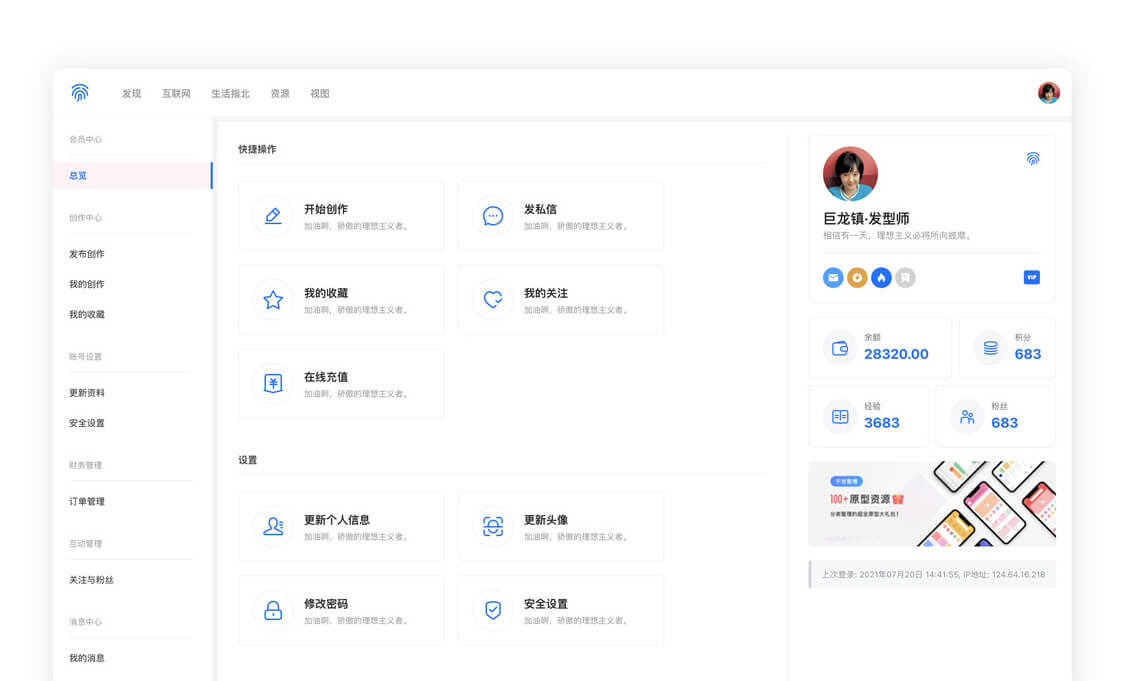
Task: Click the user avatar in top right corner
Action: click(1048, 93)
